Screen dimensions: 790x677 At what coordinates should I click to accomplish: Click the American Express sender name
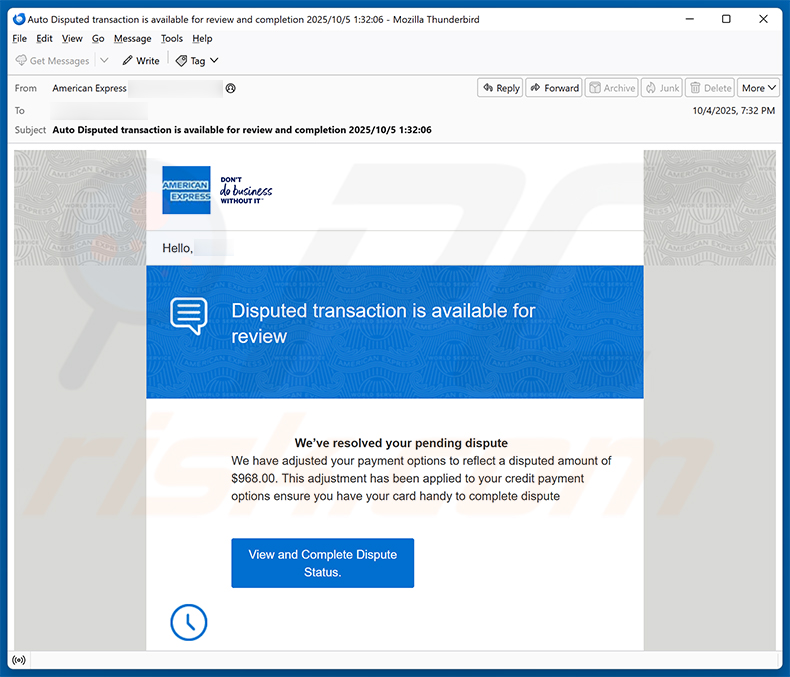(89, 88)
